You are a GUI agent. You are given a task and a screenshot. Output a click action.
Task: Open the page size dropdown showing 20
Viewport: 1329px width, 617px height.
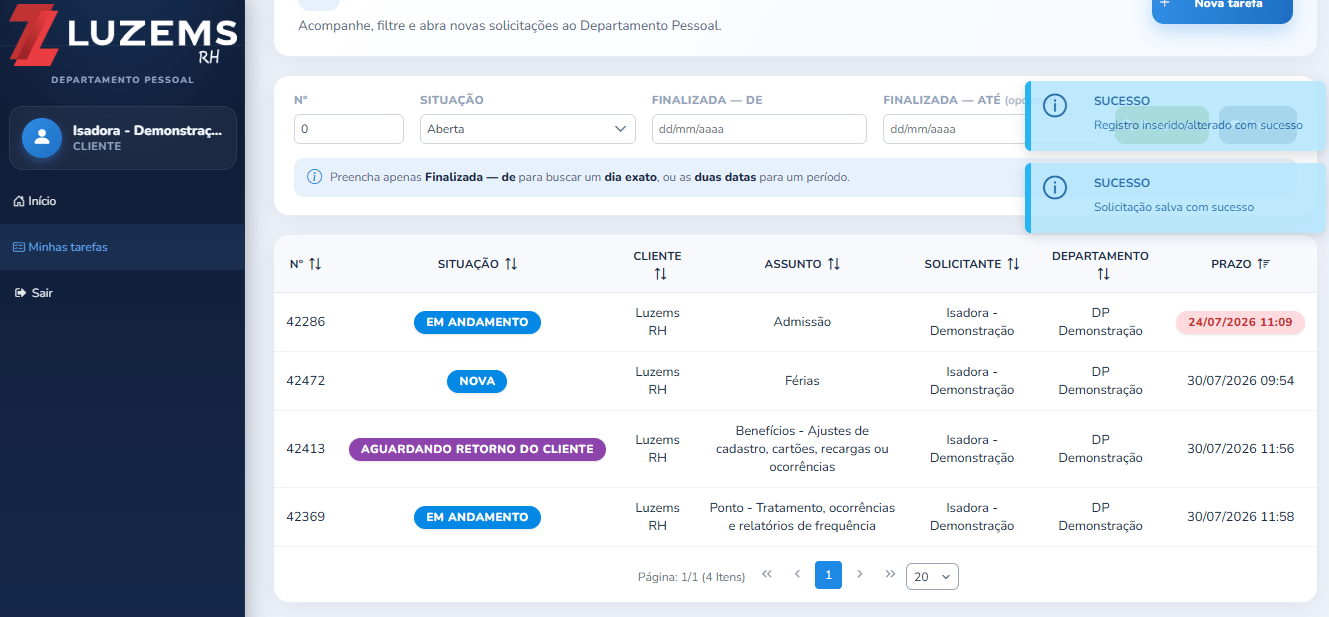coord(932,577)
